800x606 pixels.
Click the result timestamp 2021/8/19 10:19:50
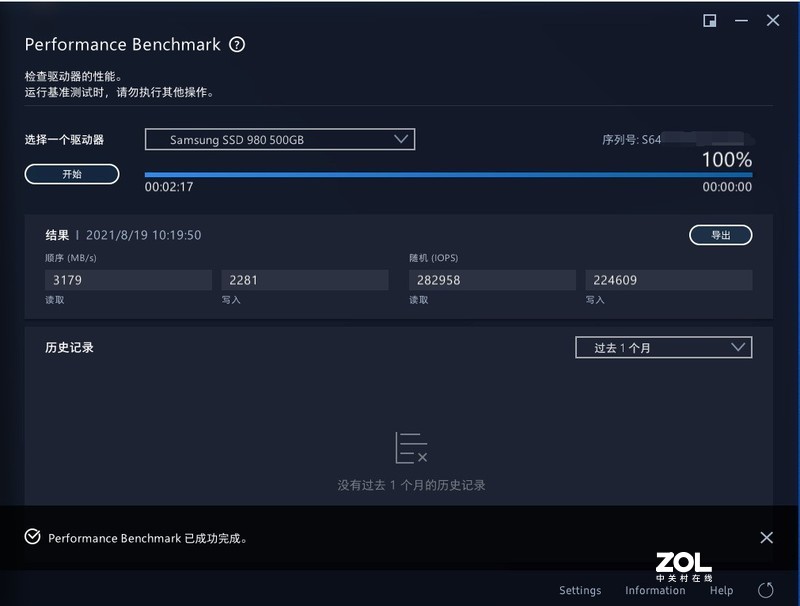[x=143, y=235]
